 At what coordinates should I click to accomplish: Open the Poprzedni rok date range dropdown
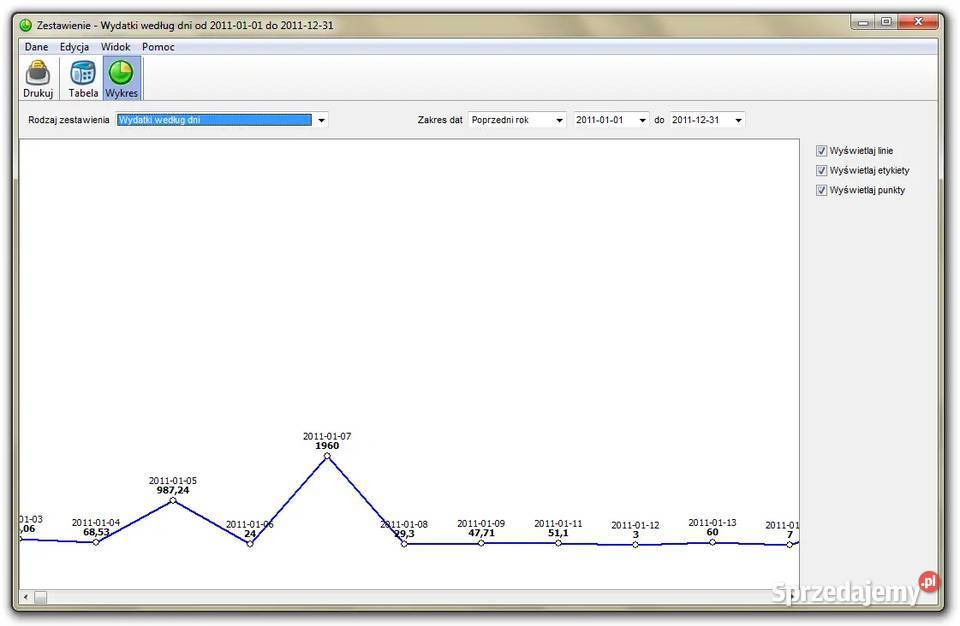pyautogui.click(x=559, y=120)
